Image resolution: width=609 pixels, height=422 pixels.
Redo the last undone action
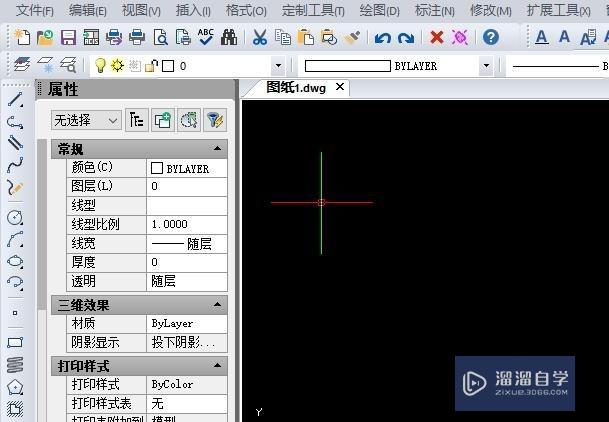406,38
